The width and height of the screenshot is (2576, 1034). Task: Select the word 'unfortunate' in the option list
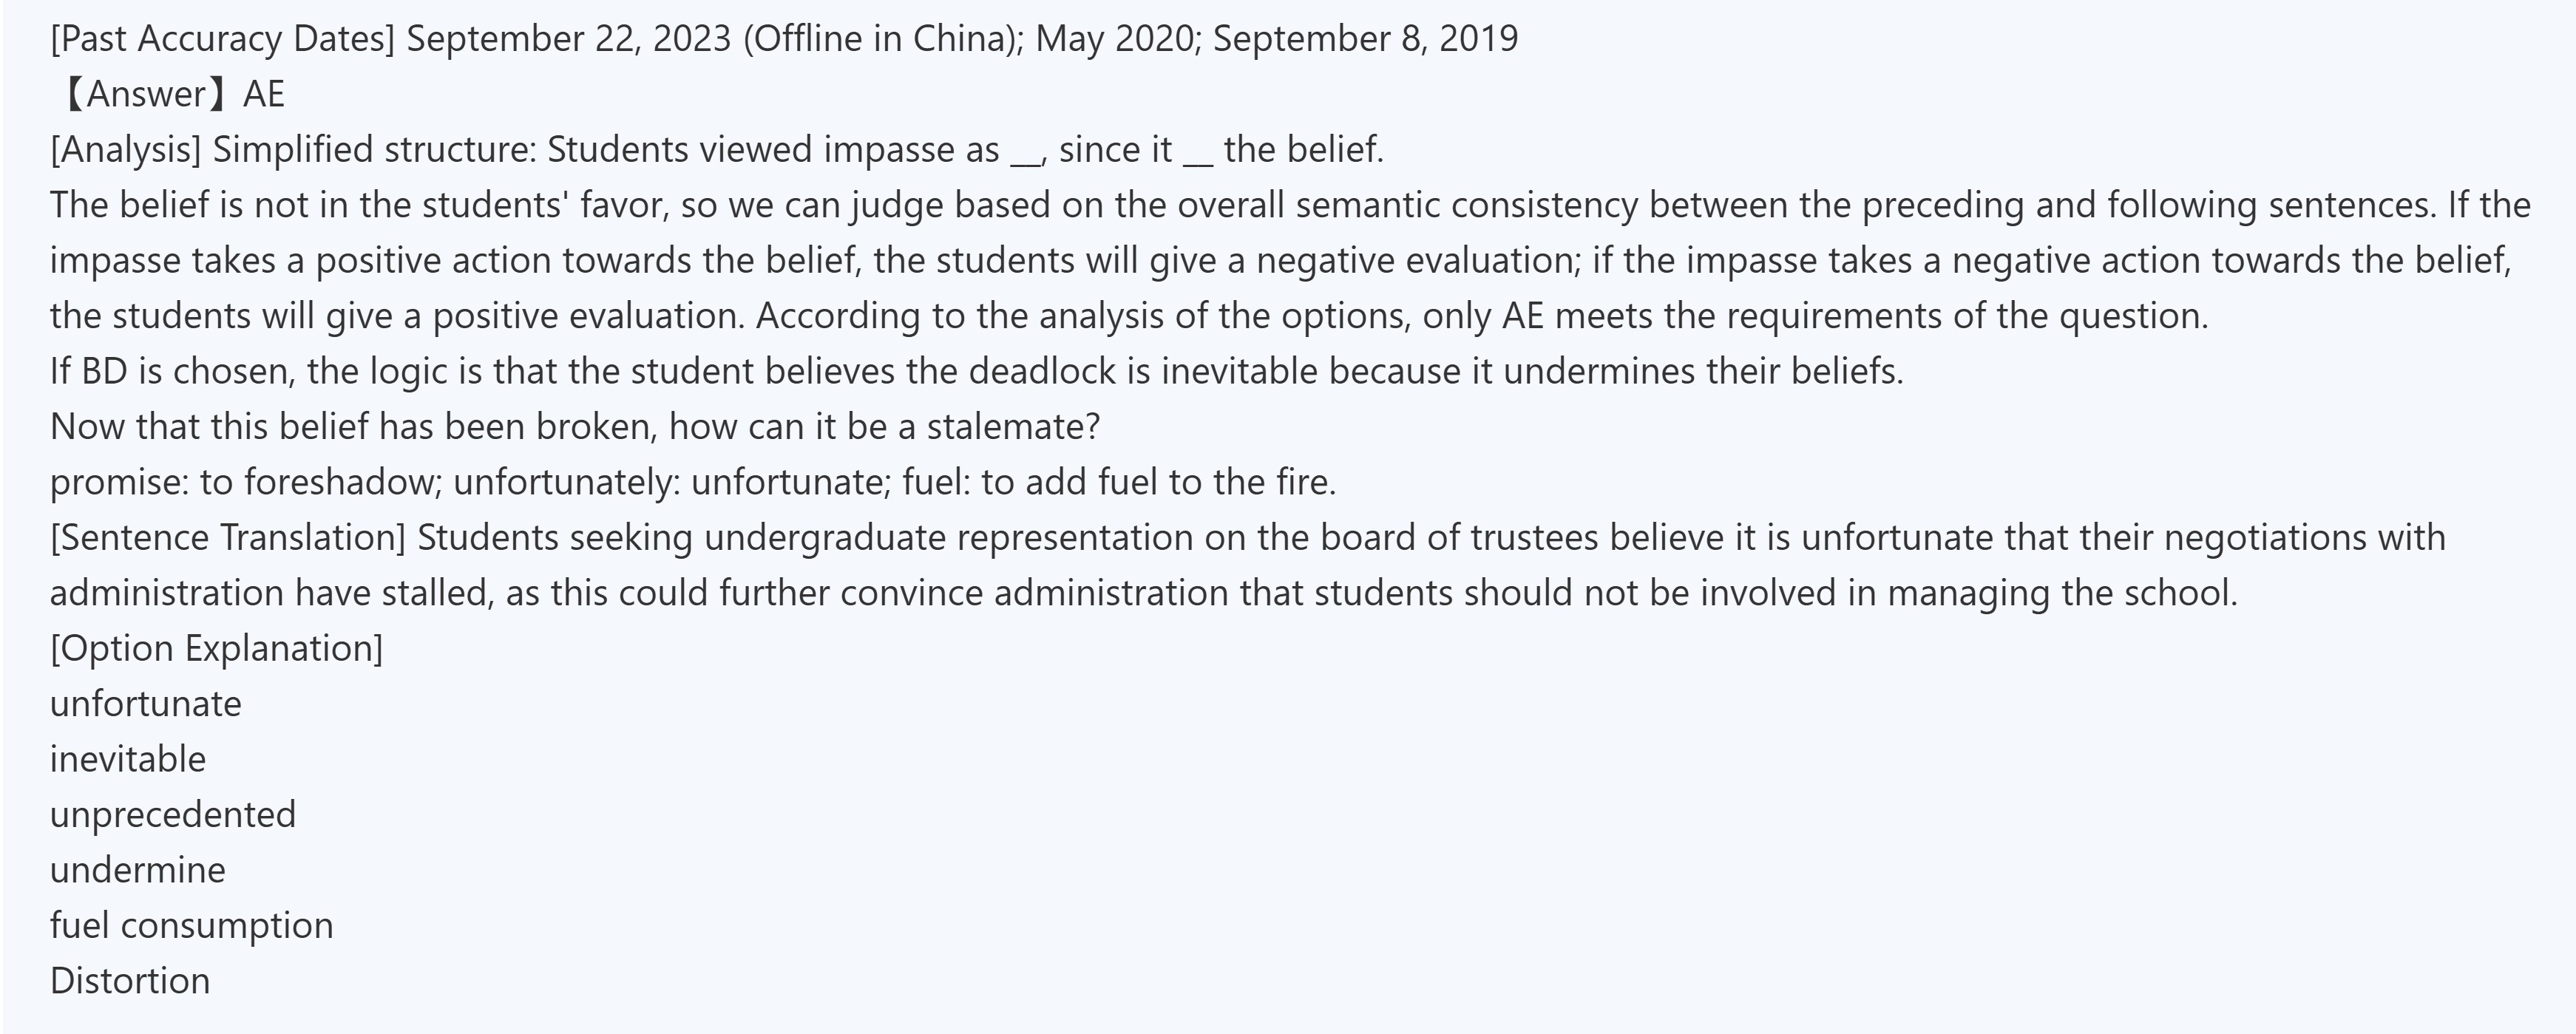(x=146, y=704)
